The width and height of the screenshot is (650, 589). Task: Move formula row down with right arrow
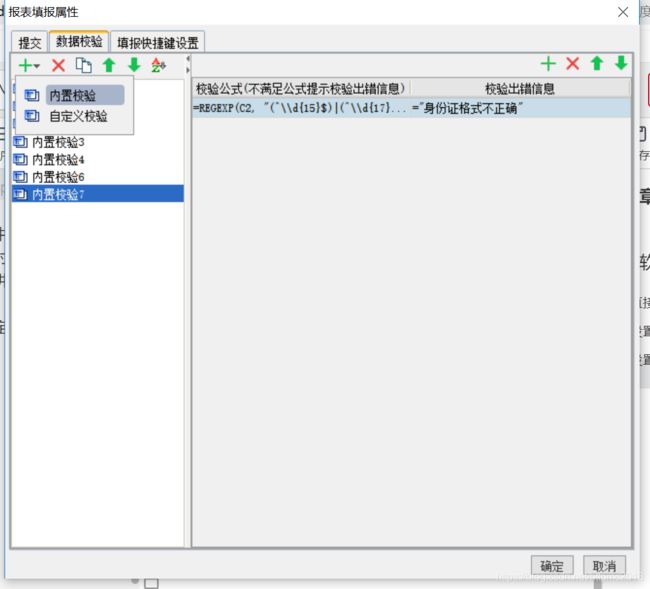[x=621, y=63]
